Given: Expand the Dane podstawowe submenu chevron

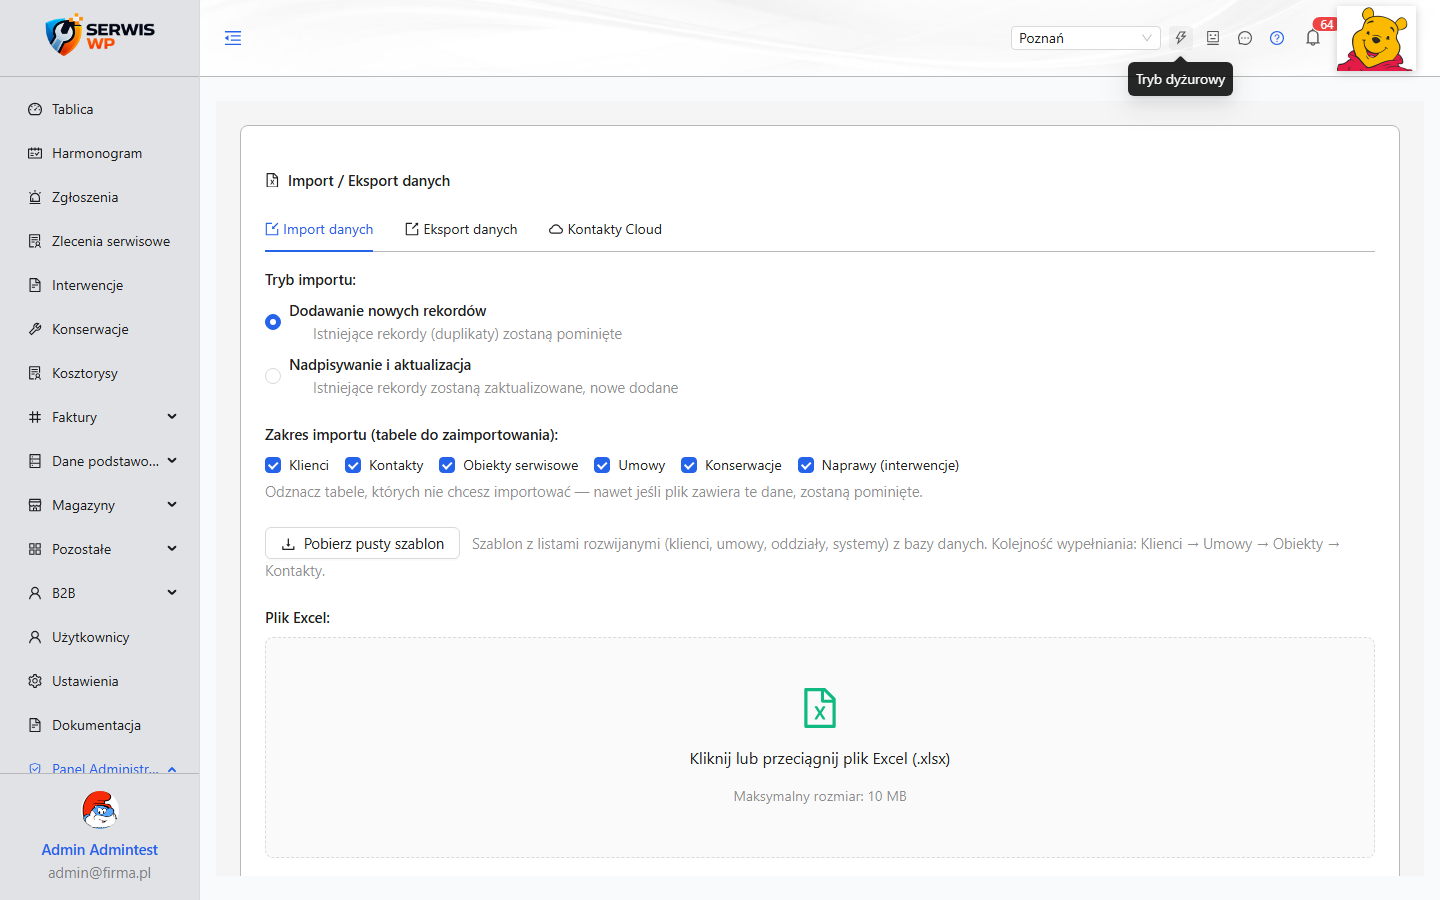Looking at the screenshot, I should tap(172, 461).
